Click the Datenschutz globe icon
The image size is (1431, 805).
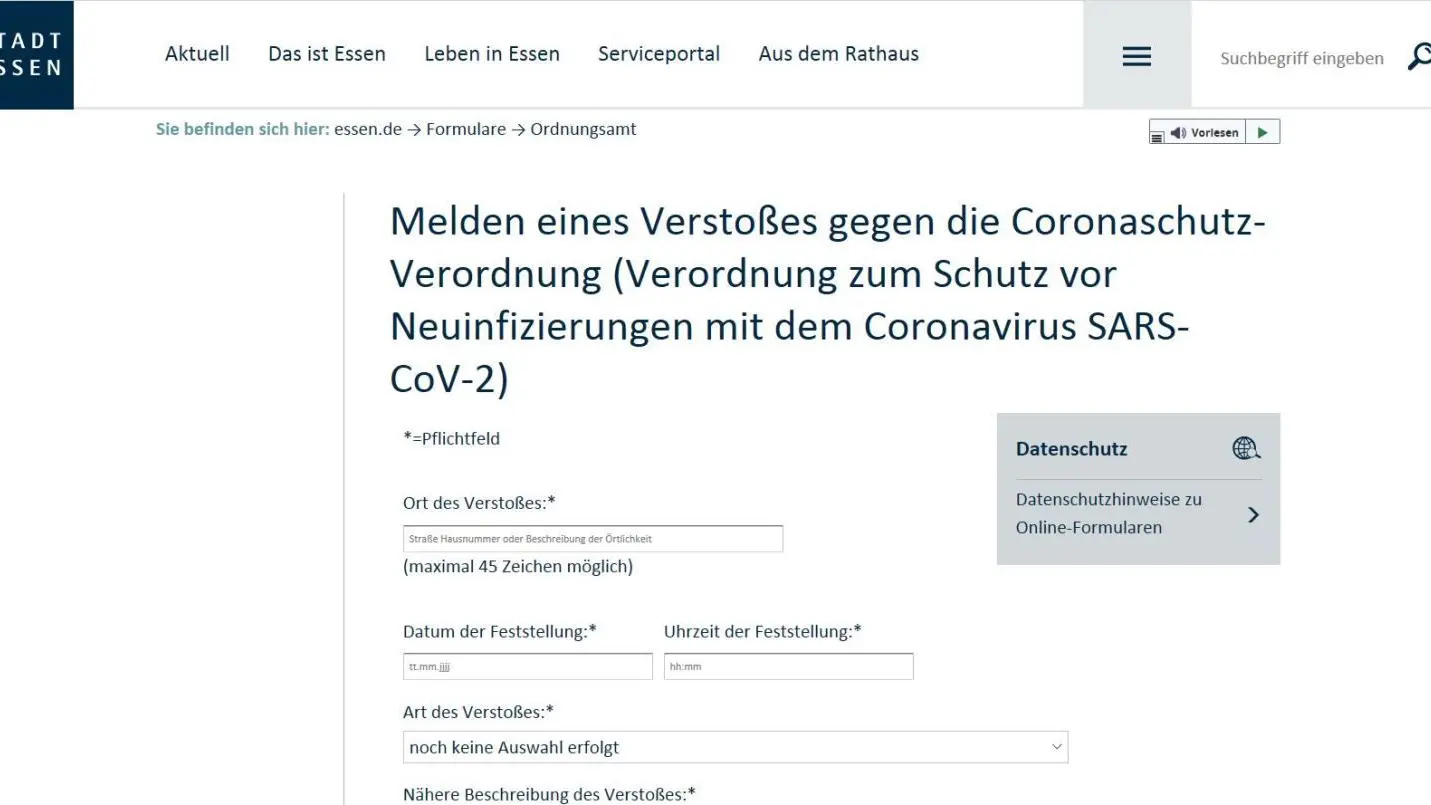point(1245,449)
